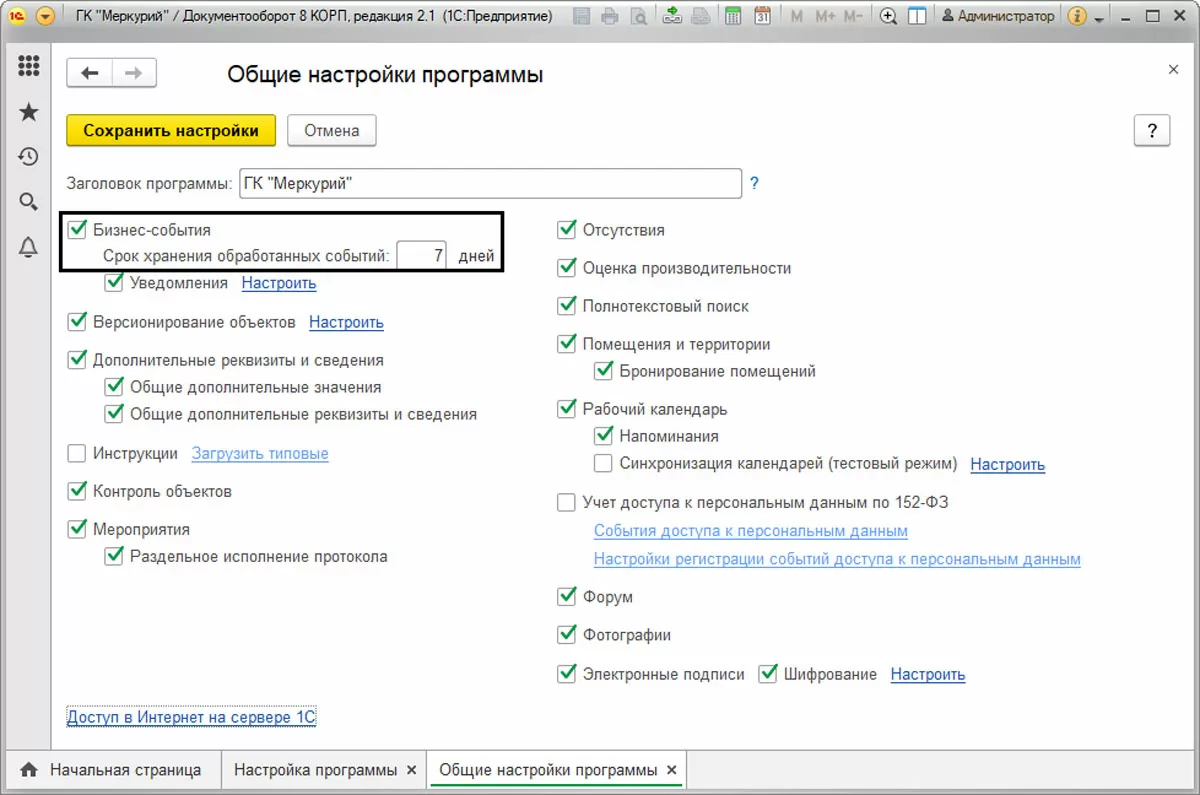Enable Учет доступа к персональным данным checkbox
This screenshot has width=1200, height=795.
567,502
